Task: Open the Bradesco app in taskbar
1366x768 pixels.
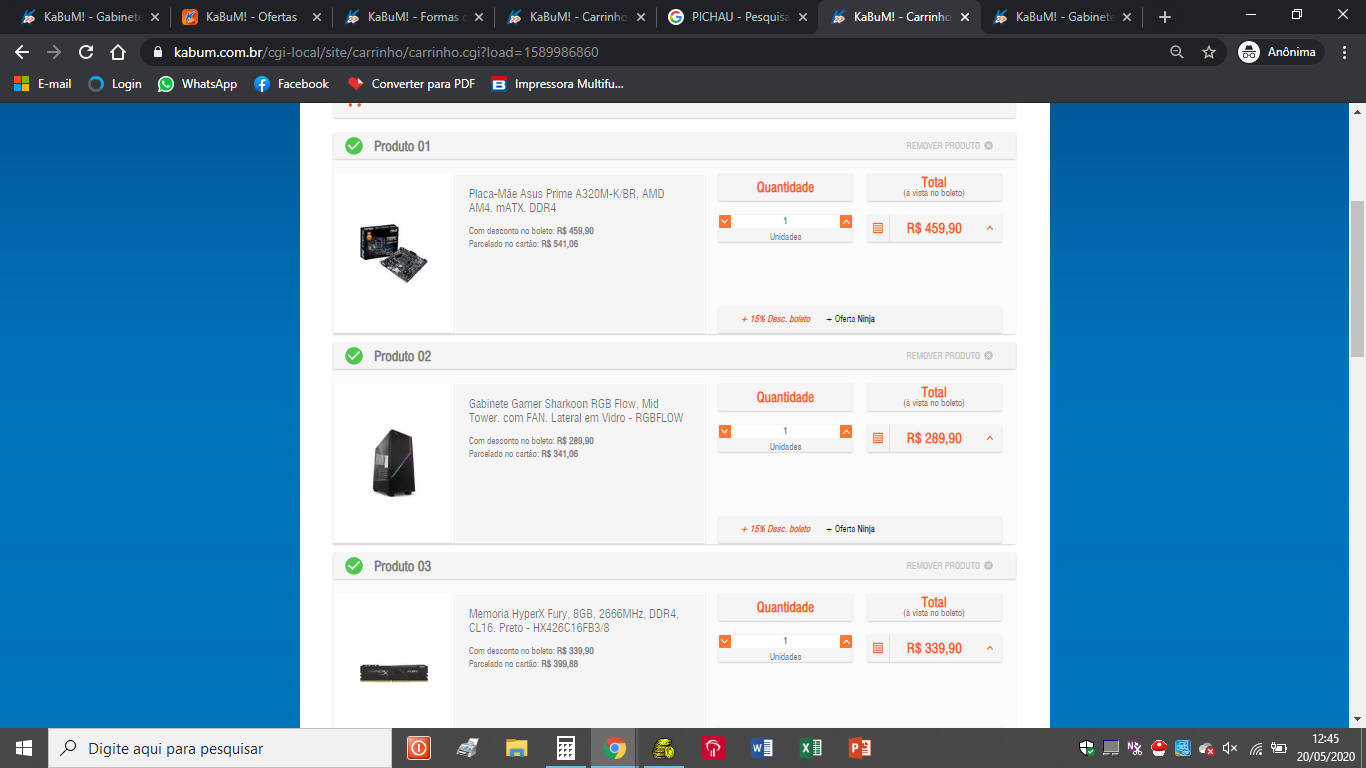Action: (x=713, y=748)
